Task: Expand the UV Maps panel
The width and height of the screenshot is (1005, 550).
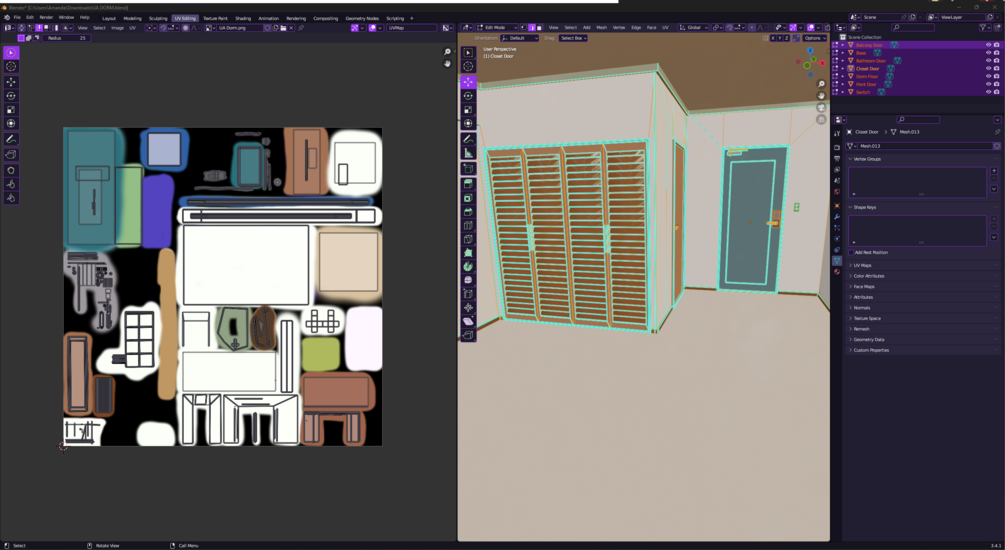Action: click(923, 265)
